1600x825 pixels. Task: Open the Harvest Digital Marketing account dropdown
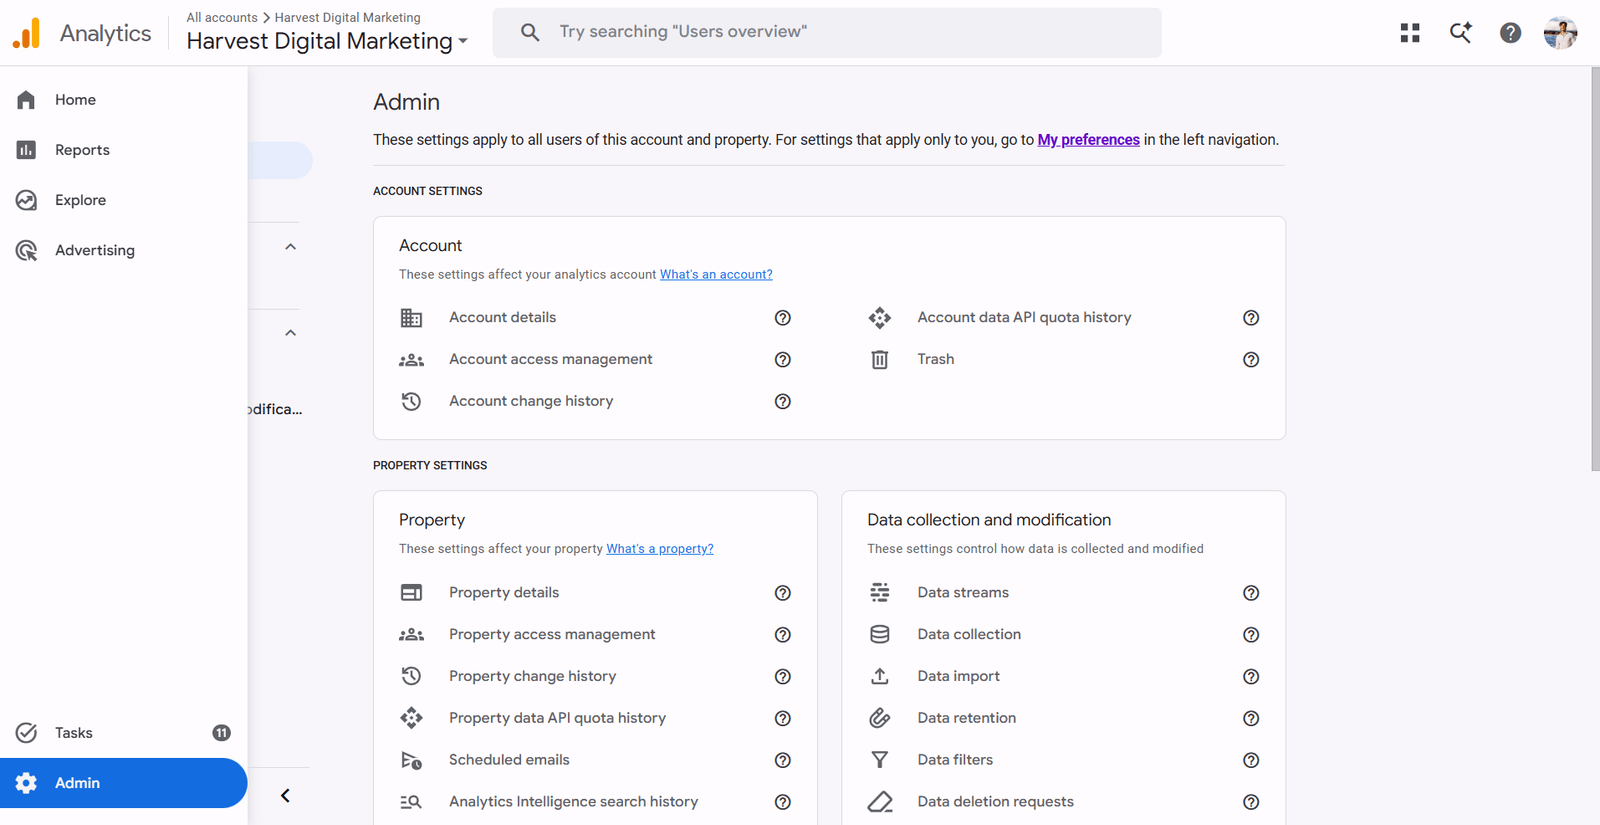pyautogui.click(x=327, y=41)
